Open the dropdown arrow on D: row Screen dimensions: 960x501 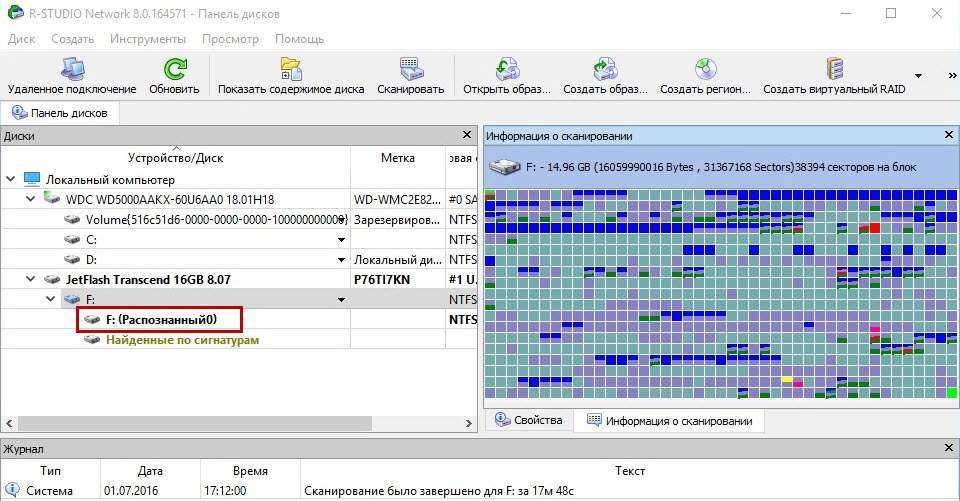pos(341,260)
